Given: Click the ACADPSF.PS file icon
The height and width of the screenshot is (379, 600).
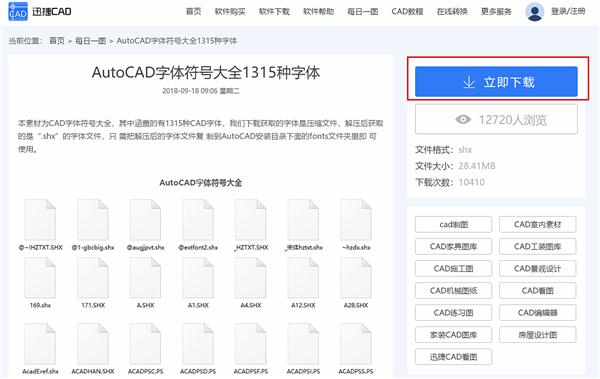Looking at the screenshot, I should pos(251,344).
